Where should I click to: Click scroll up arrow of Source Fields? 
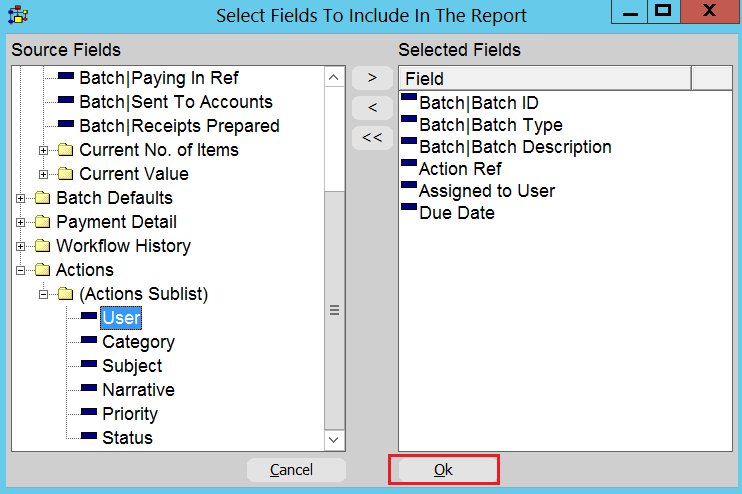point(334,77)
